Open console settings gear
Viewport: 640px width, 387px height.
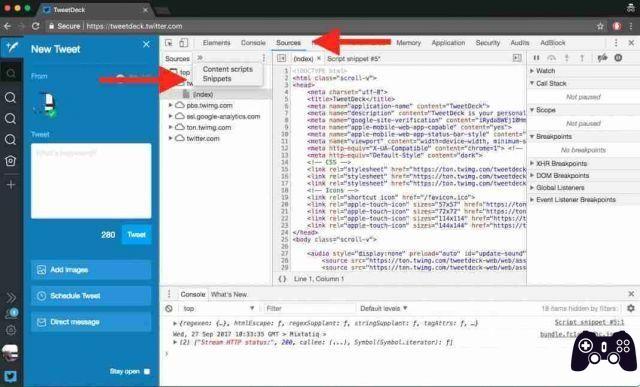click(631, 308)
